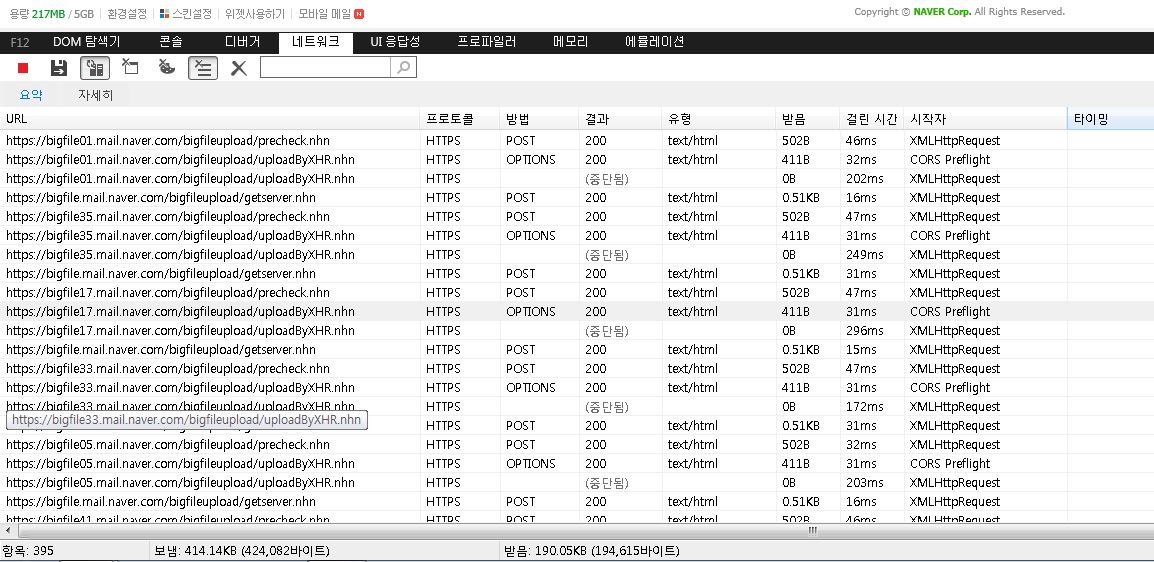Viewport: 1154px width, 562px height.
Task: Open the 스킨설정 link
Action: pos(185,13)
